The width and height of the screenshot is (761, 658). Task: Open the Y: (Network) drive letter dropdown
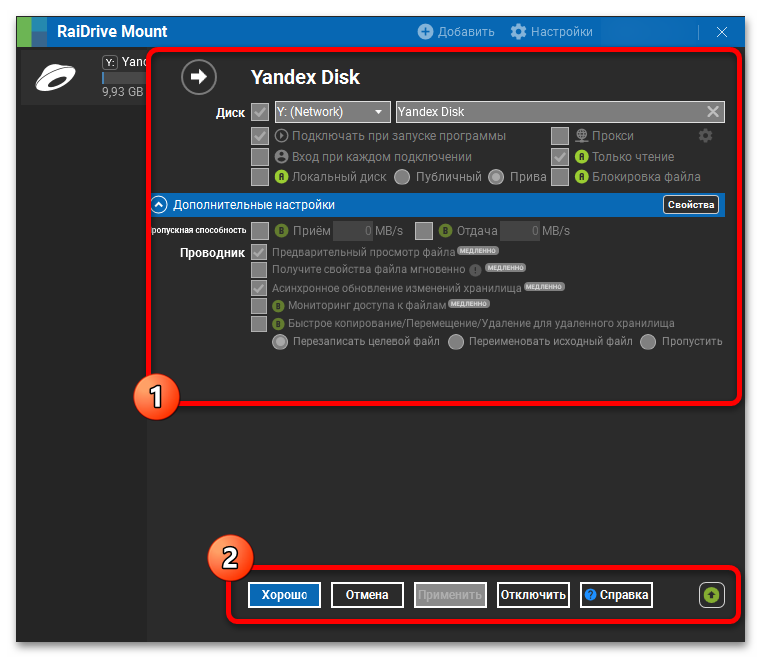pyautogui.click(x=332, y=112)
